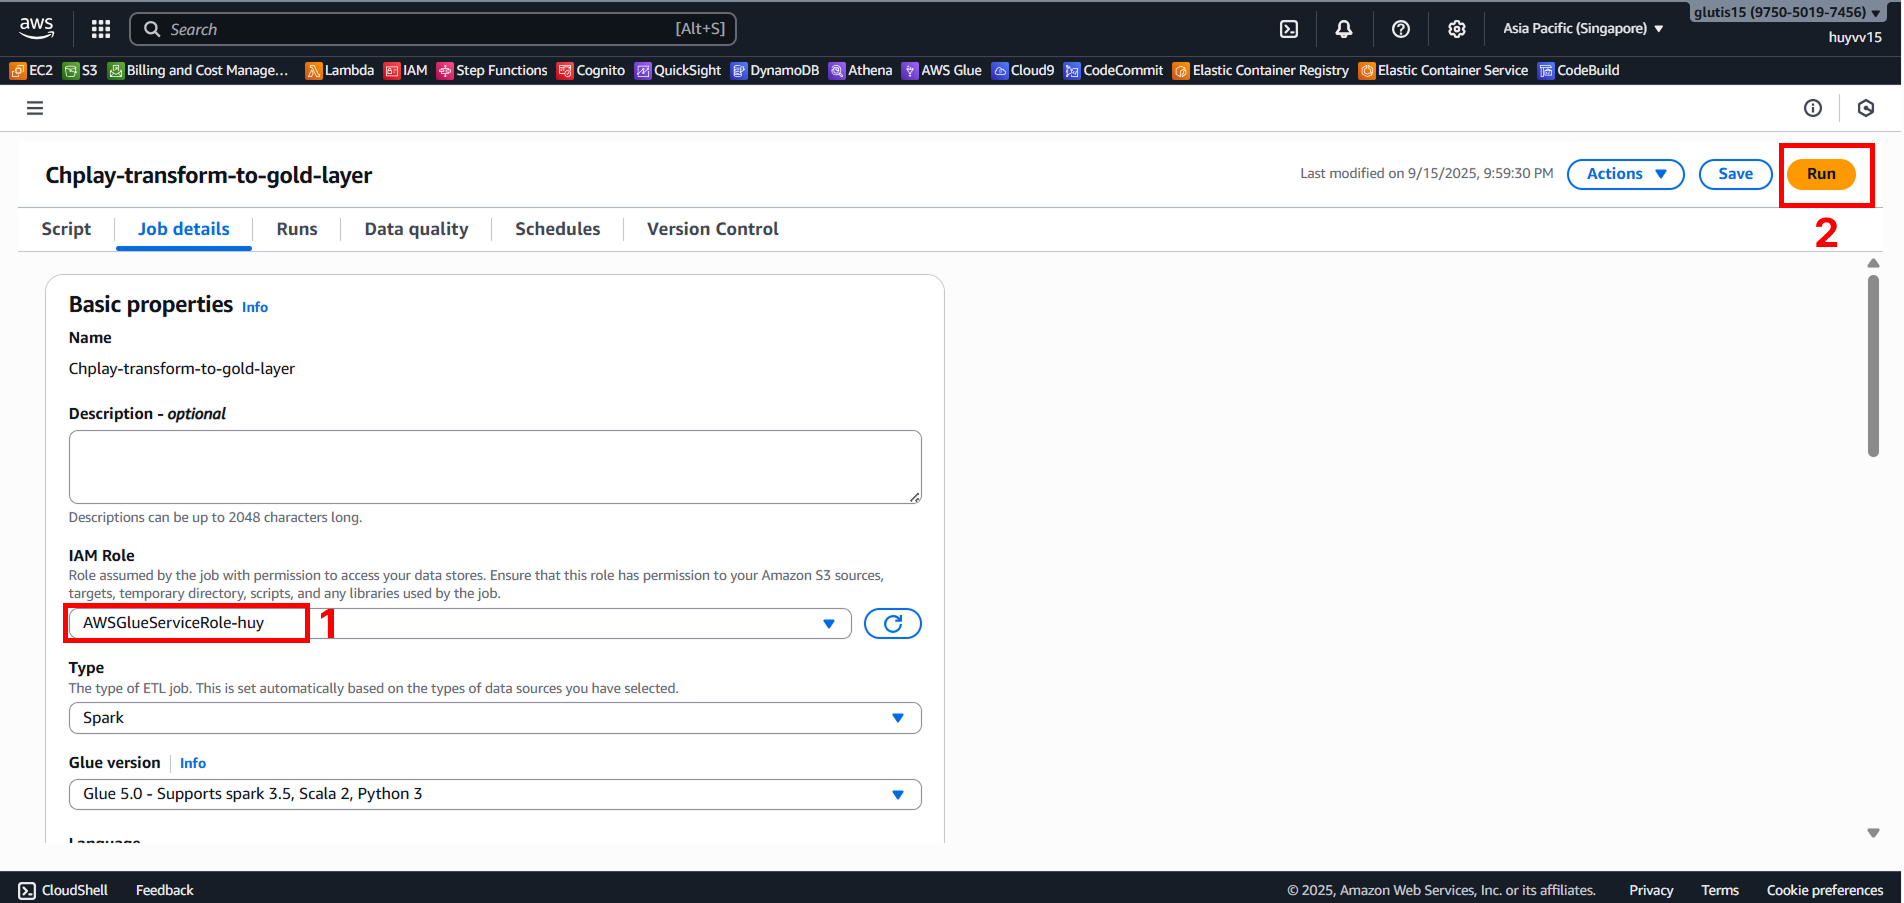The height and width of the screenshot is (903, 1904).
Task: Click into the Description text area
Action: tap(495, 467)
